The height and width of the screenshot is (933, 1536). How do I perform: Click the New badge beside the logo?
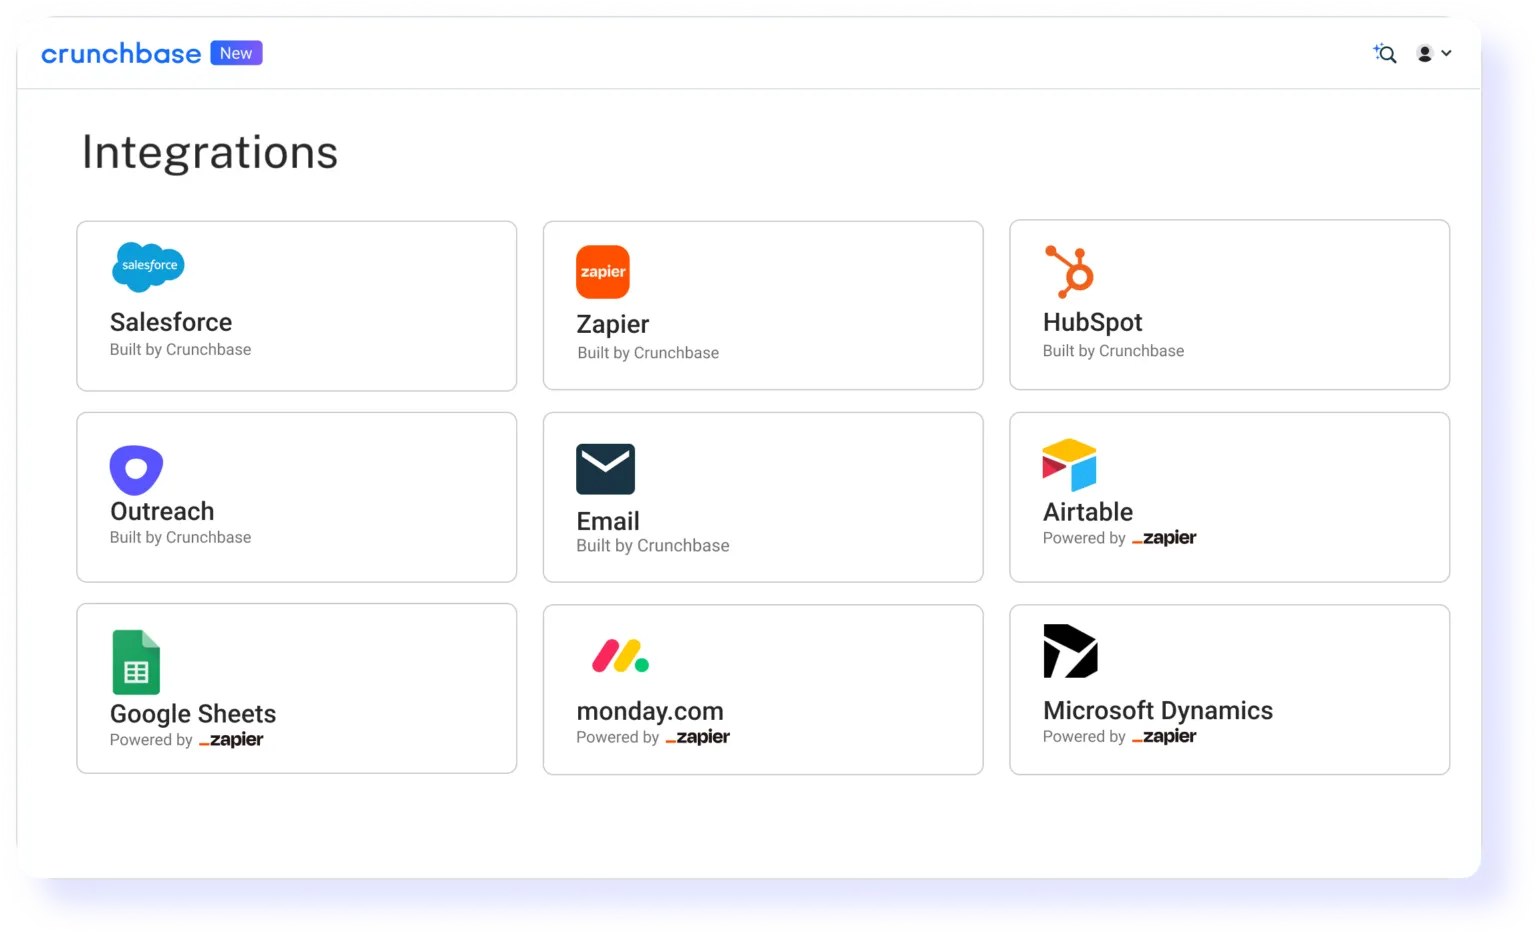click(x=236, y=53)
